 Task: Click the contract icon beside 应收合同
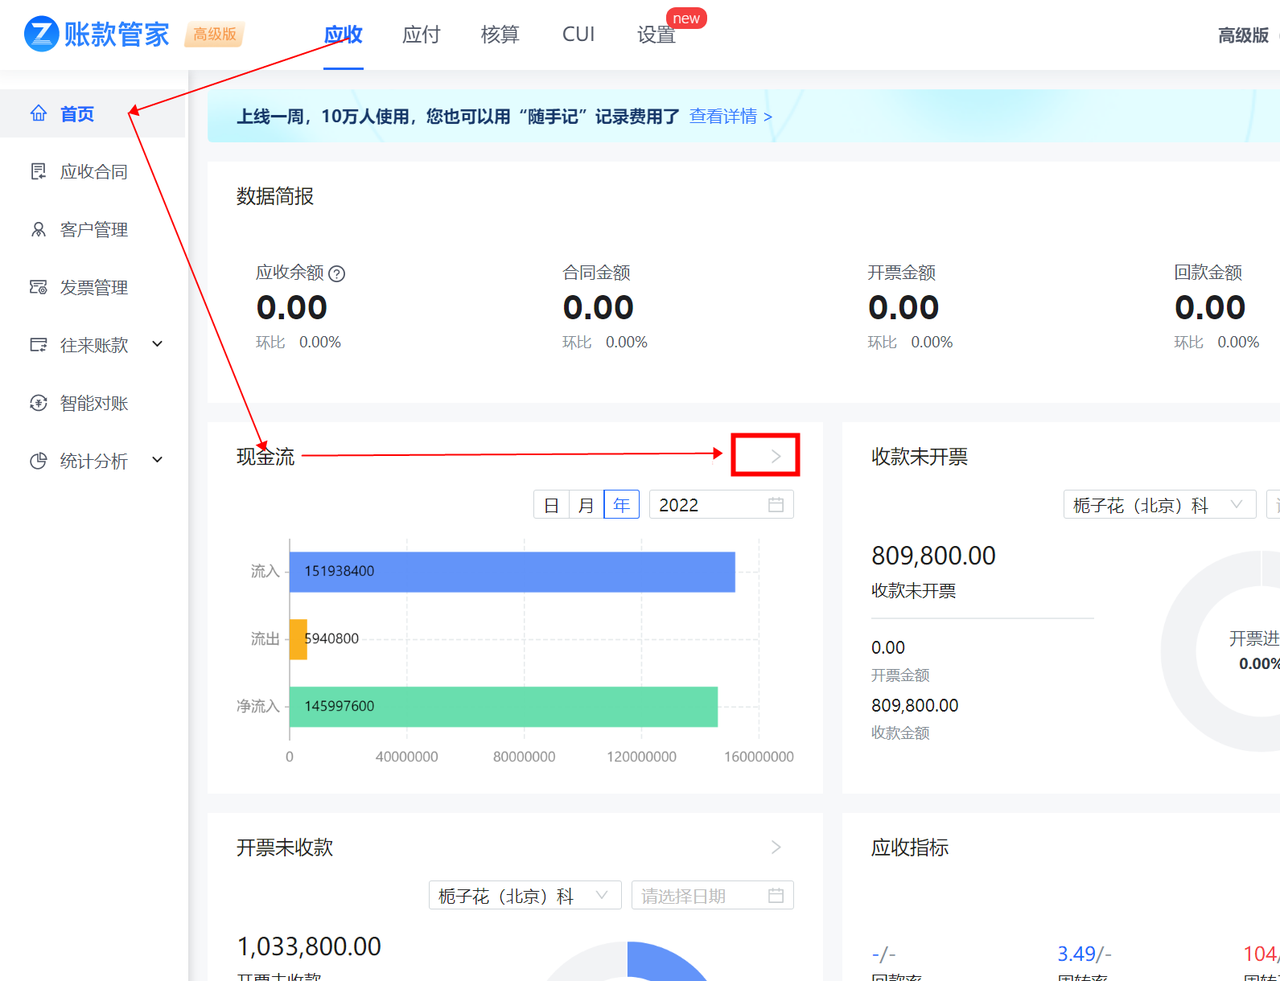[x=38, y=171]
